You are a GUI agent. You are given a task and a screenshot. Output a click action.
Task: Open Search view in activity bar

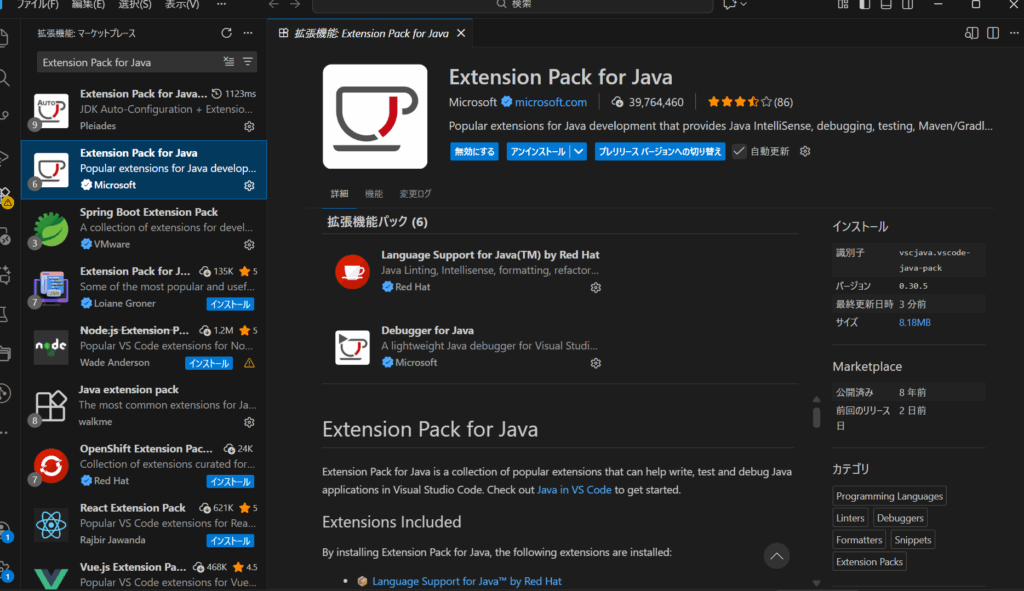click(x=5, y=77)
